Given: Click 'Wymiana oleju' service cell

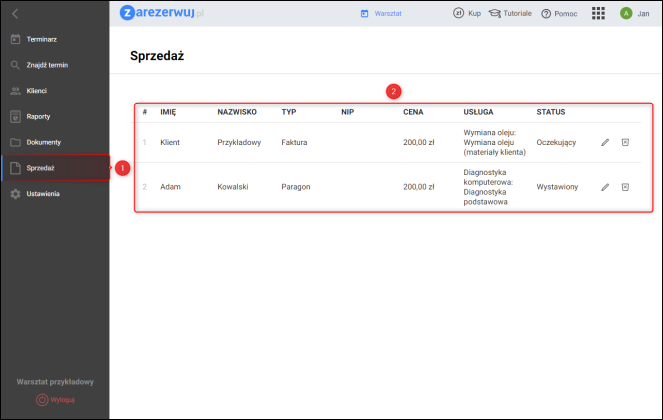Looking at the screenshot, I should coord(495,143).
